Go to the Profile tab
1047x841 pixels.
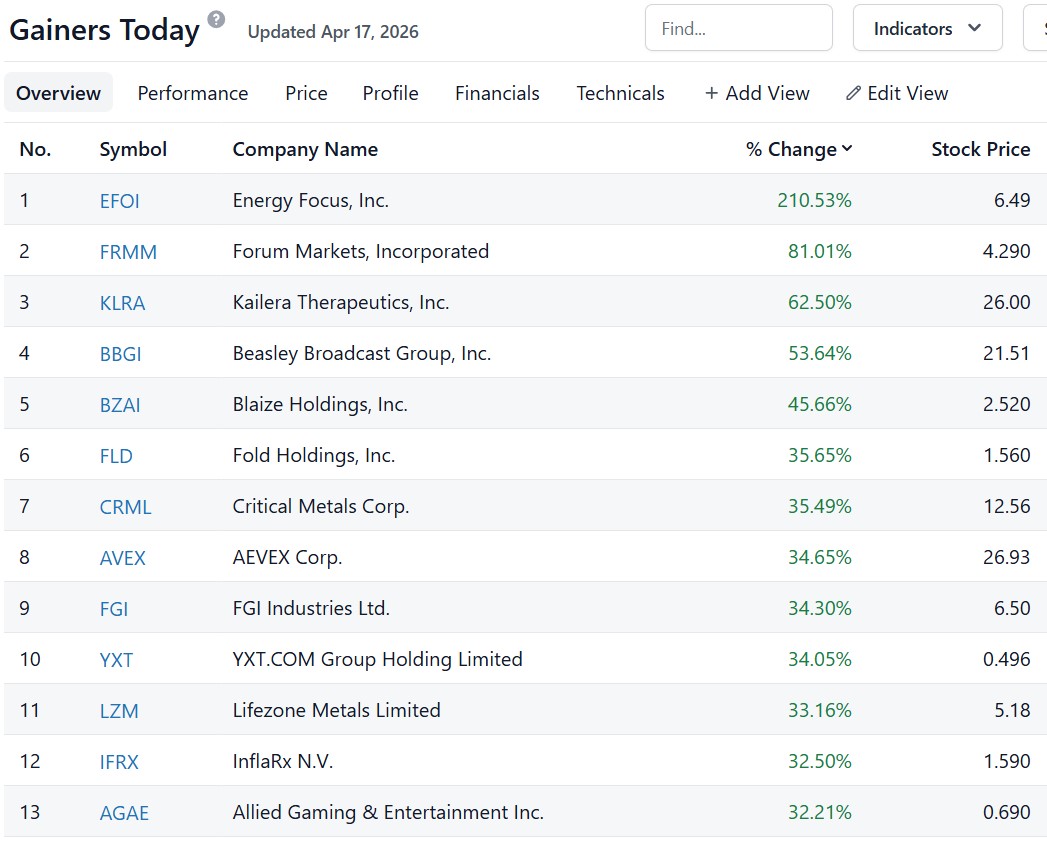pyautogui.click(x=390, y=93)
